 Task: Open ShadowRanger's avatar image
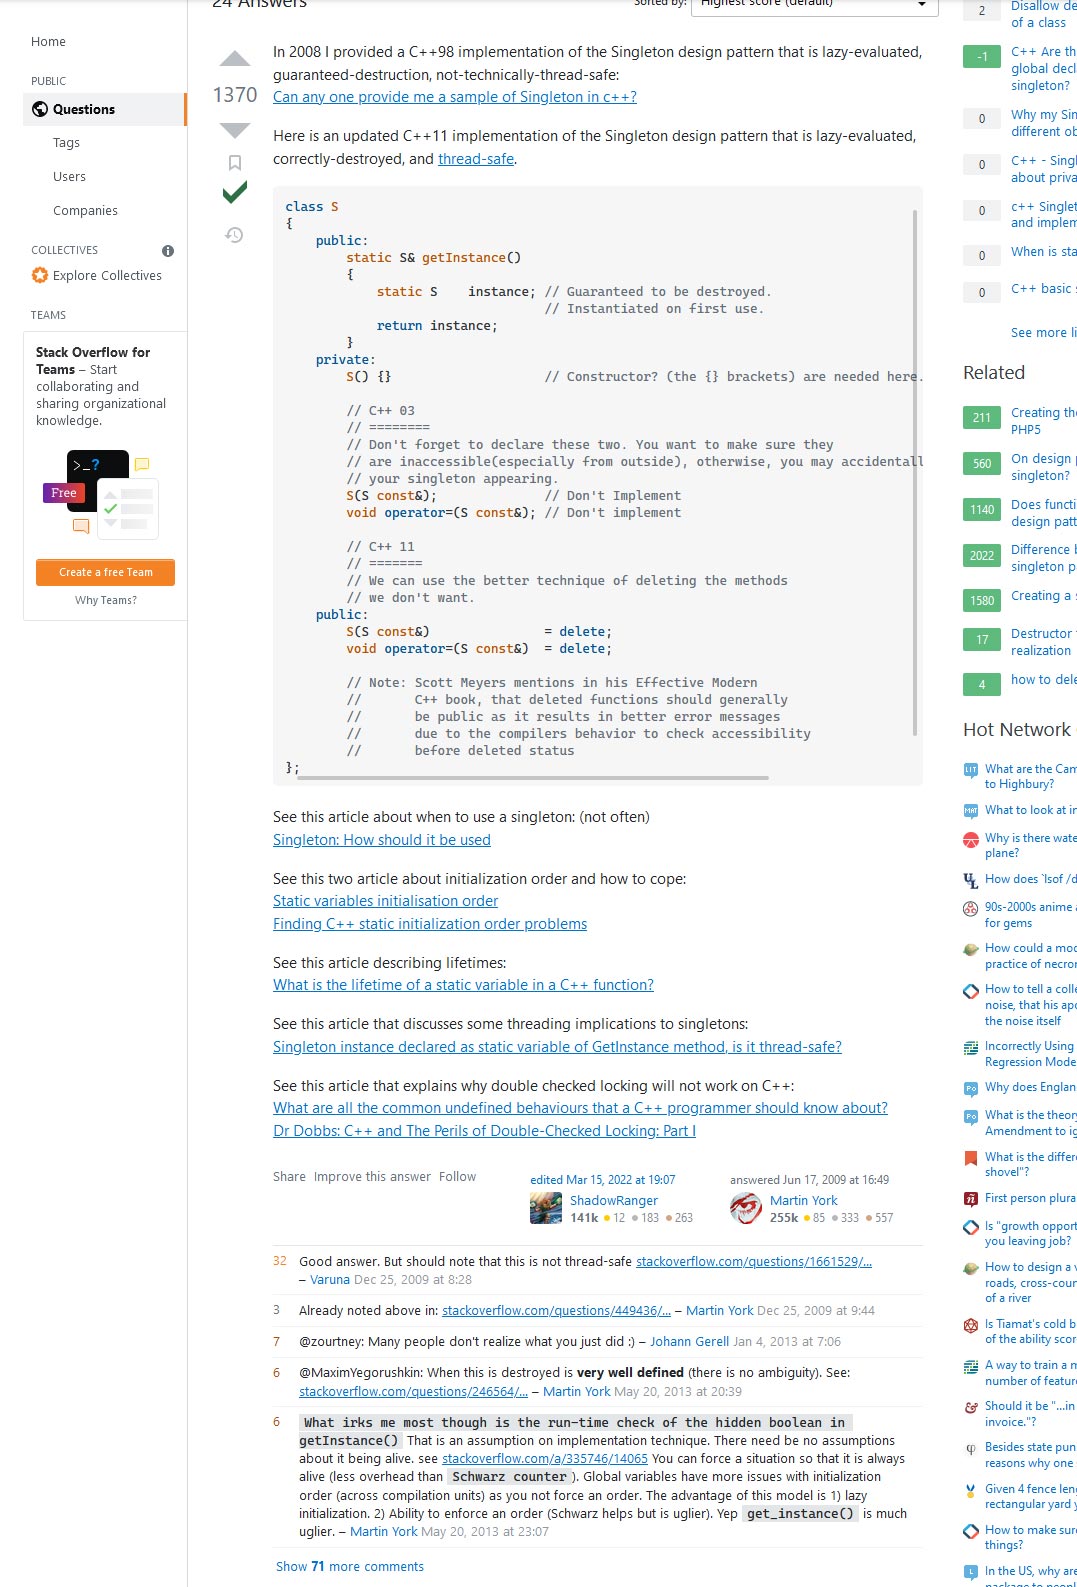pos(546,1208)
